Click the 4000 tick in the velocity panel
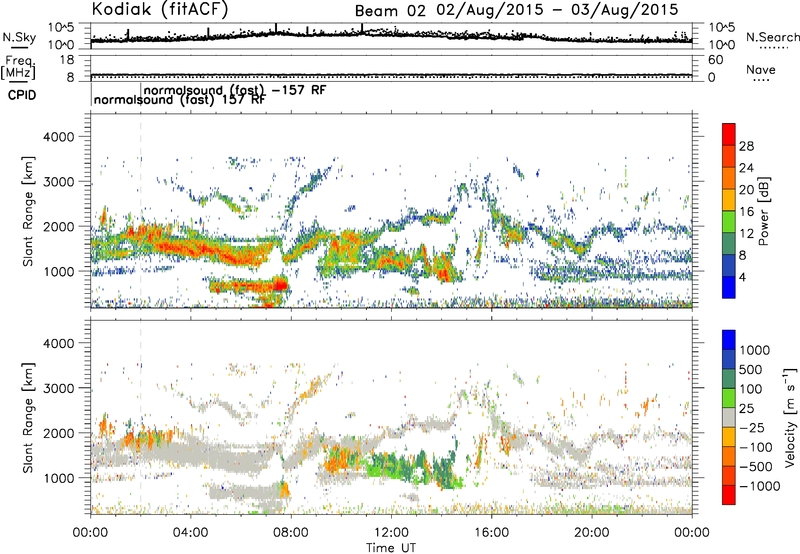This screenshot has width=800, height=554. 58,344
